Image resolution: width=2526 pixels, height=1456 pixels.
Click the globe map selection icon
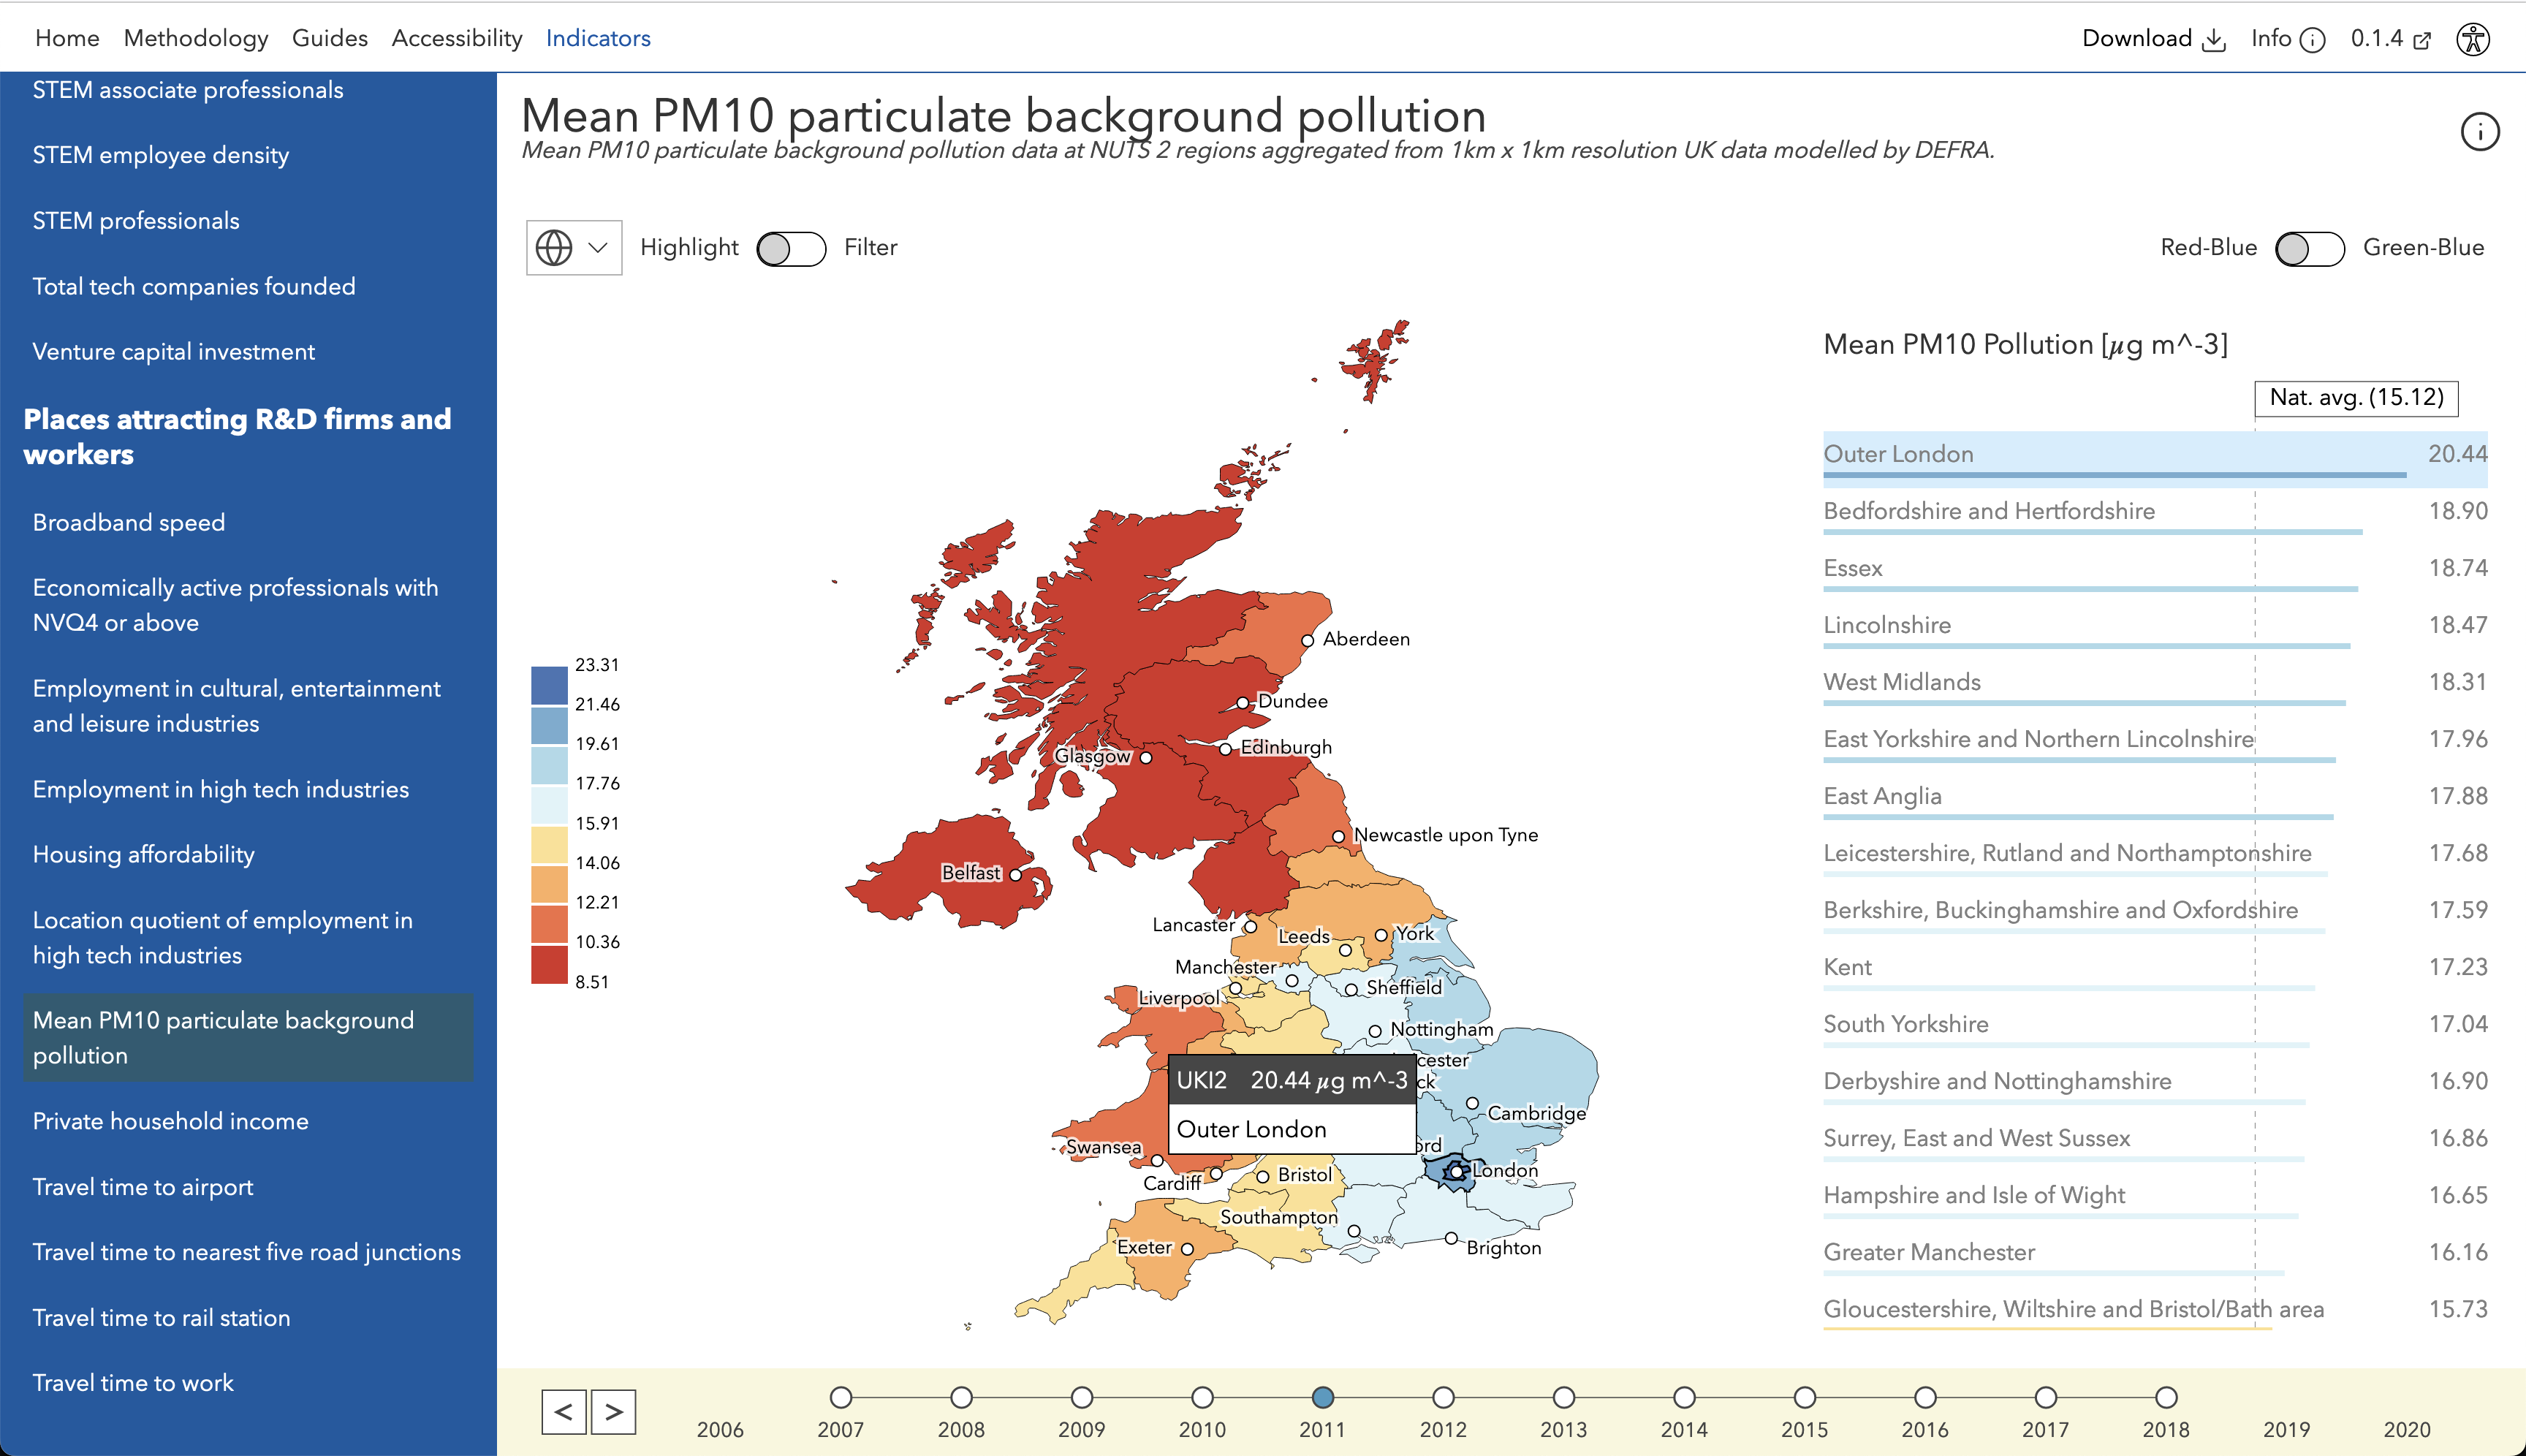point(556,247)
